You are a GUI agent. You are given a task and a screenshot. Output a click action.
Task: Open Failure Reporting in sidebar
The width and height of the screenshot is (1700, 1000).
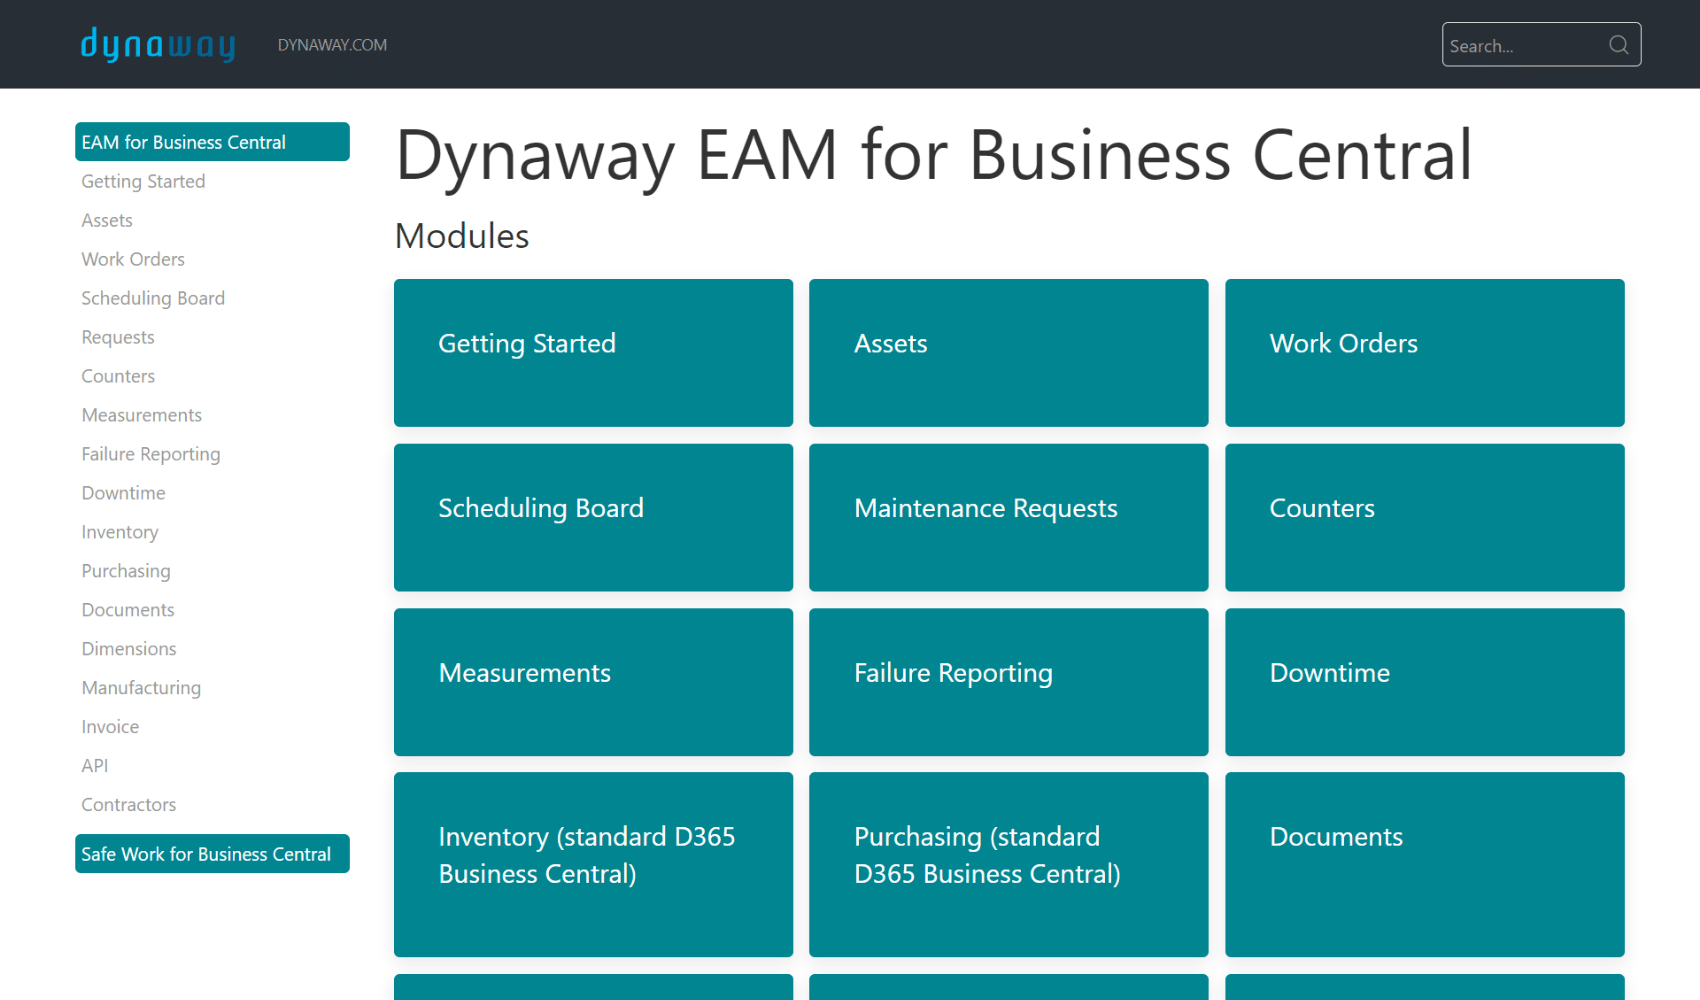(x=151, y=454)
